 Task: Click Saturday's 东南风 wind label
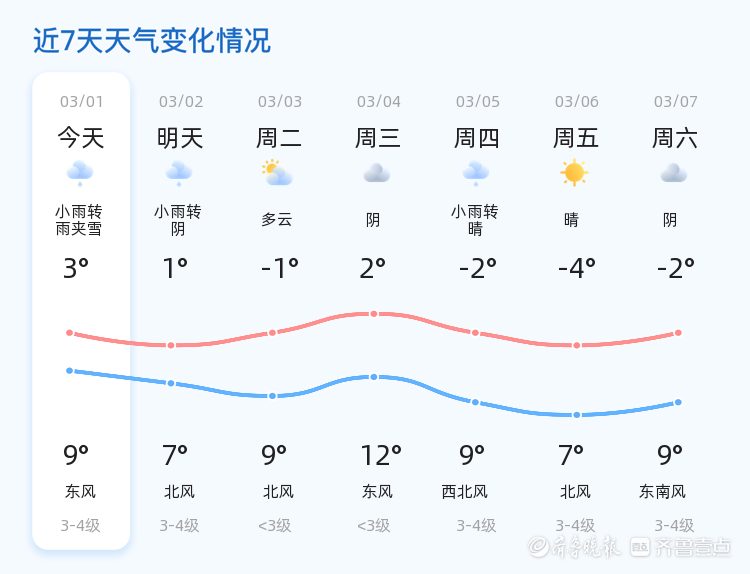point(663,492)
